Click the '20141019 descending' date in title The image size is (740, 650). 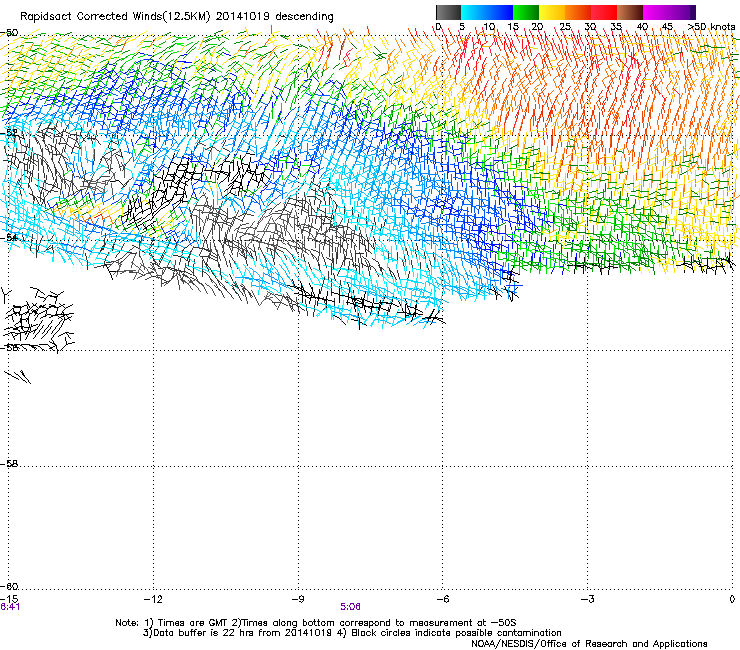275,17
